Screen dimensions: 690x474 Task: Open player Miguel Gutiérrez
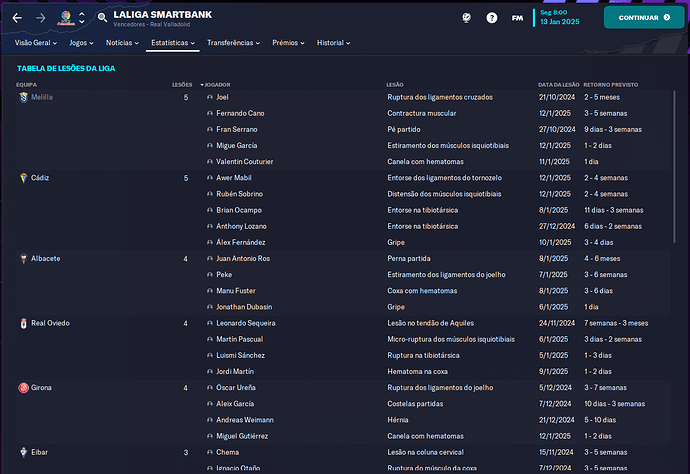point(242,436)
